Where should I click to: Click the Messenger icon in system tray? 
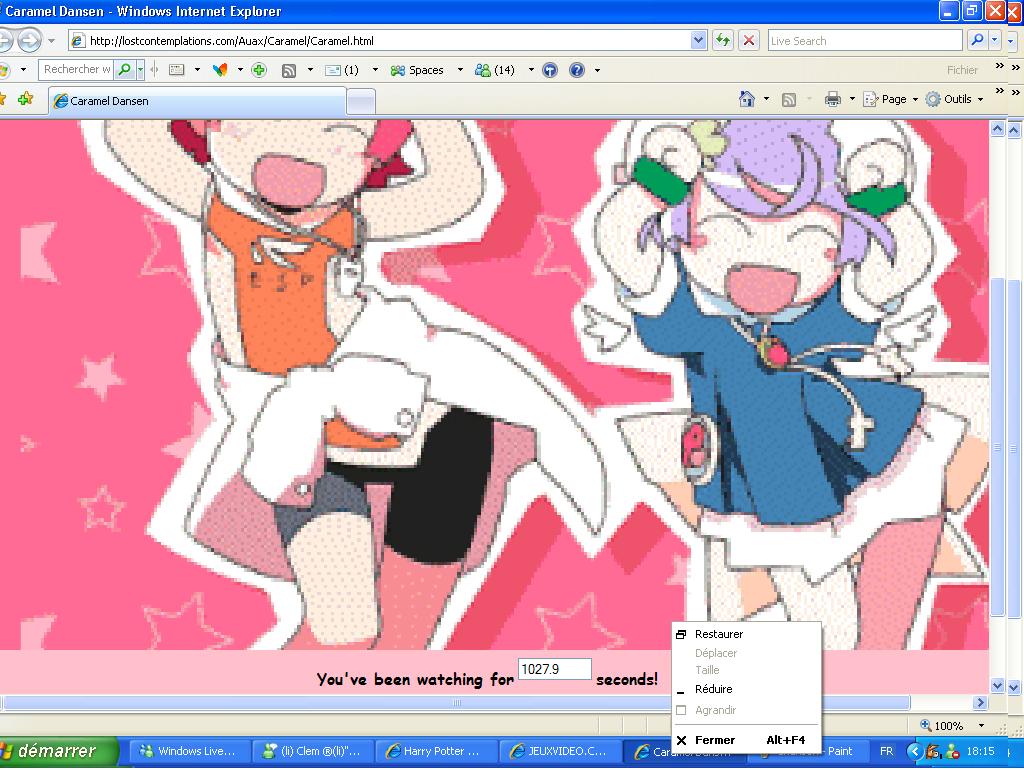click(953, 751)
